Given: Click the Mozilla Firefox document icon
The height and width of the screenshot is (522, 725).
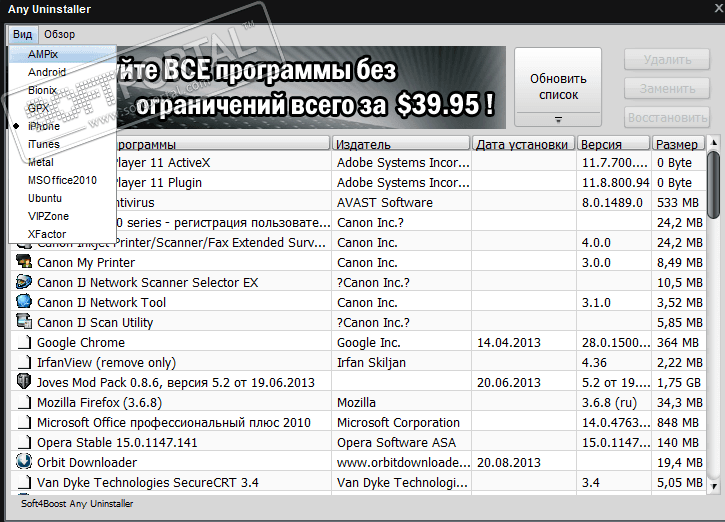Looking at the screenshot, I should (x=25, y=402).
